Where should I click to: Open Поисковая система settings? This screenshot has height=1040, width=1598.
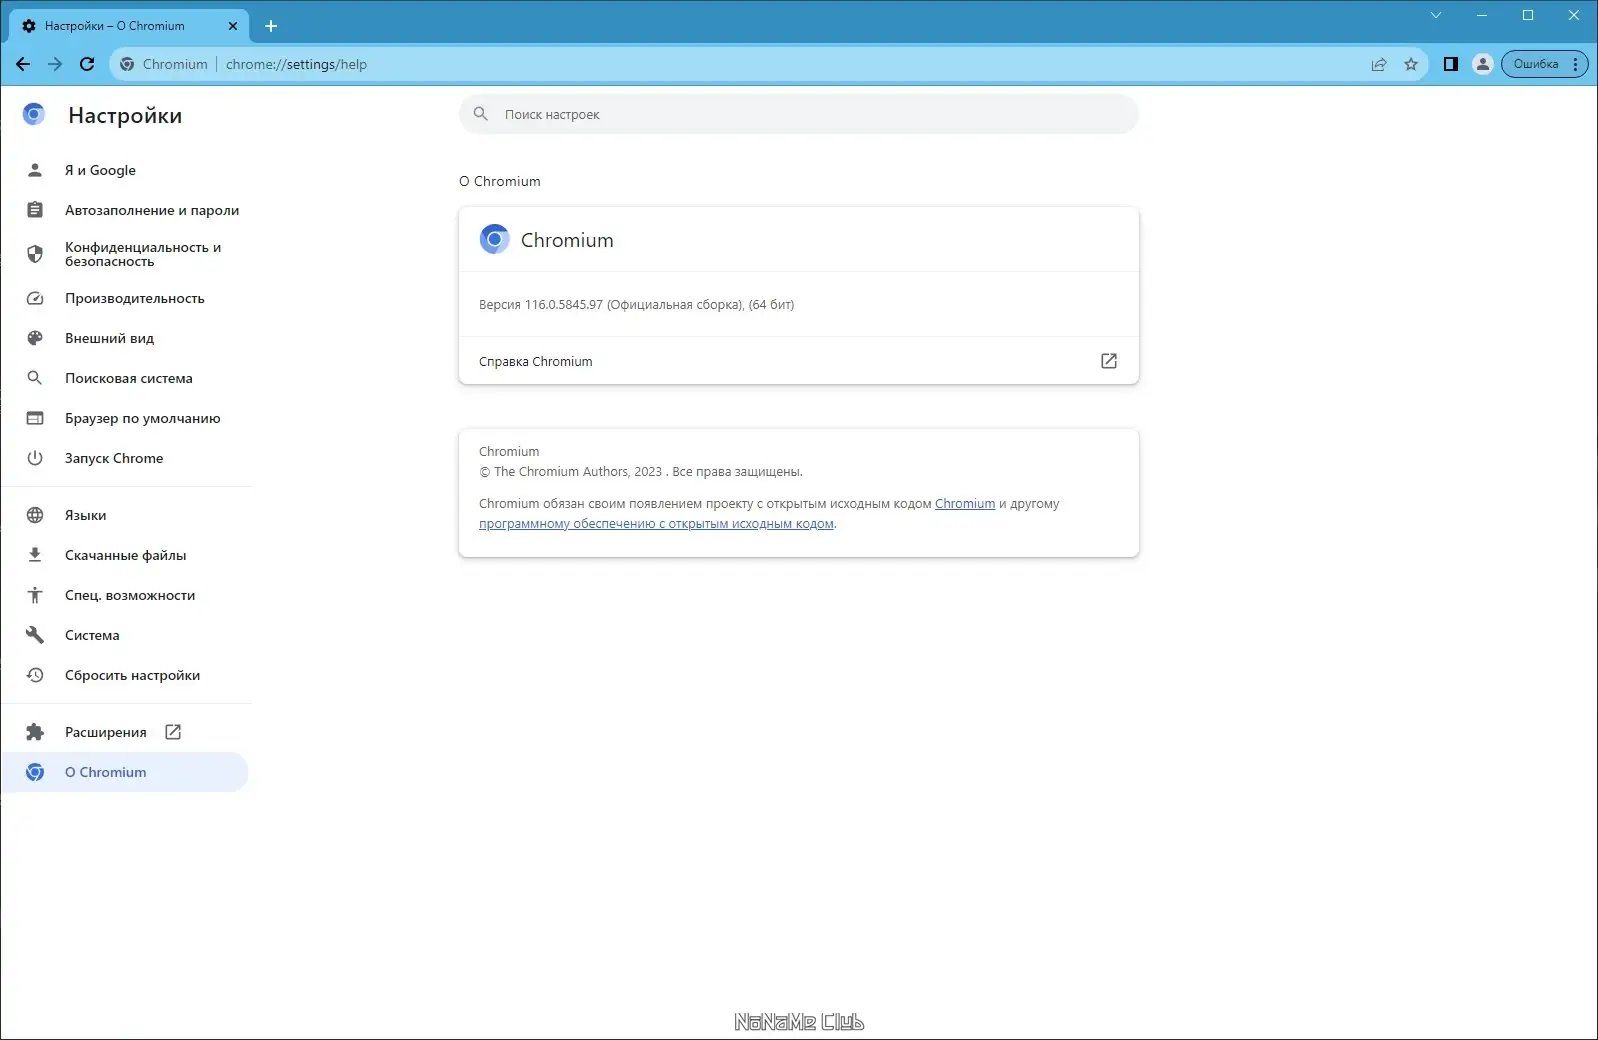click(x=126, y=378)
